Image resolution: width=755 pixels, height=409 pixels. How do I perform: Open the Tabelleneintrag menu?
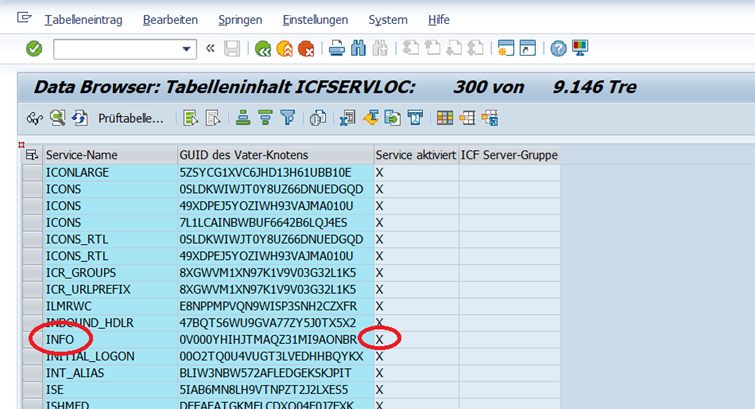point(84,20)
